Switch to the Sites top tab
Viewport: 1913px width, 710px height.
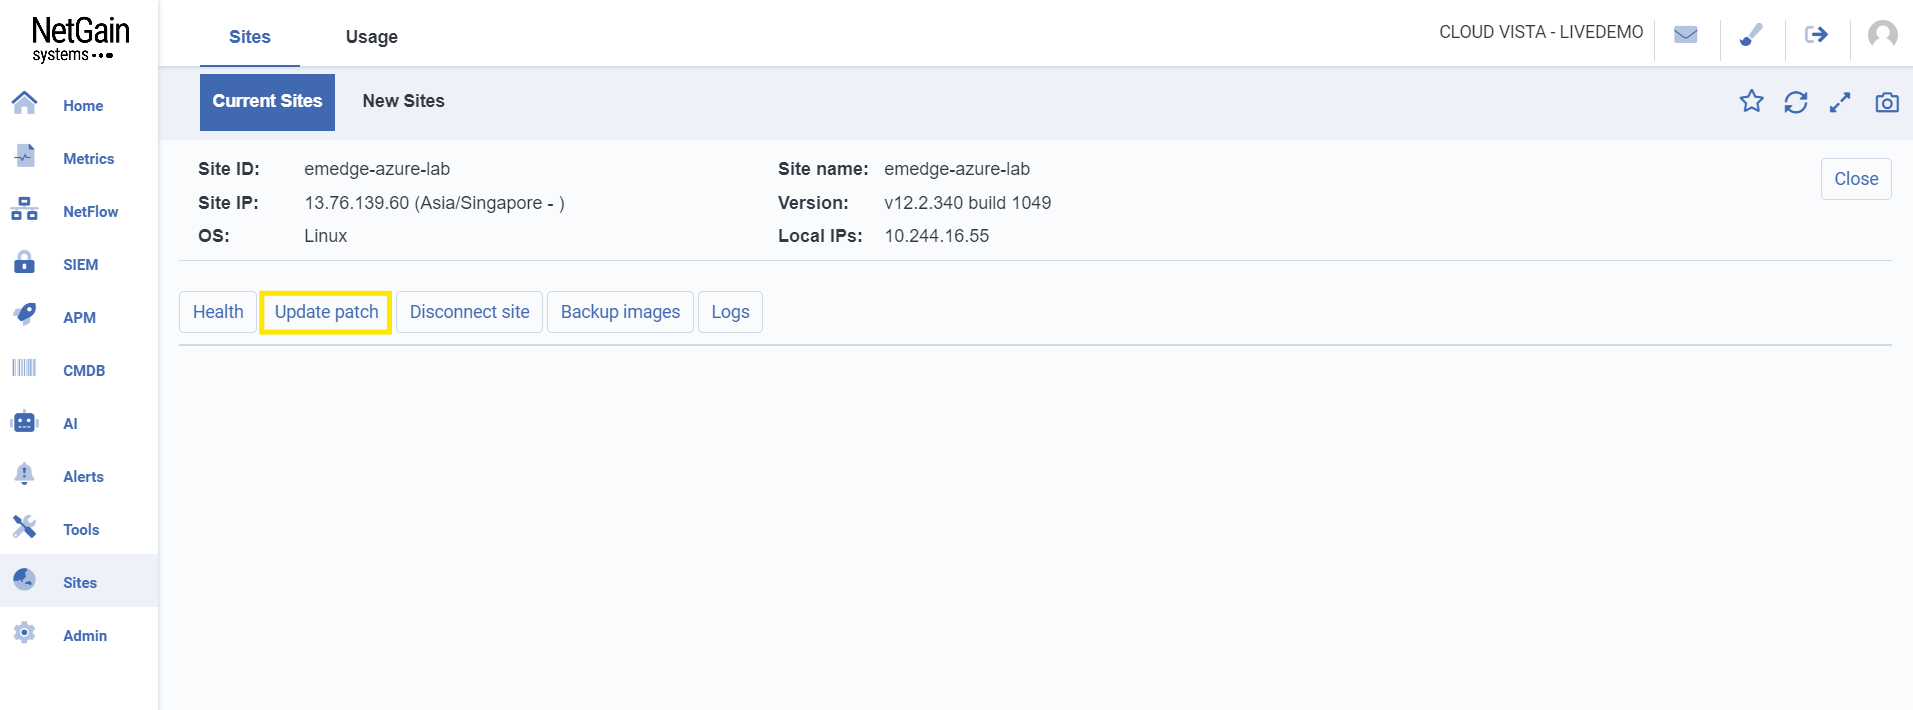click(250, 37)
